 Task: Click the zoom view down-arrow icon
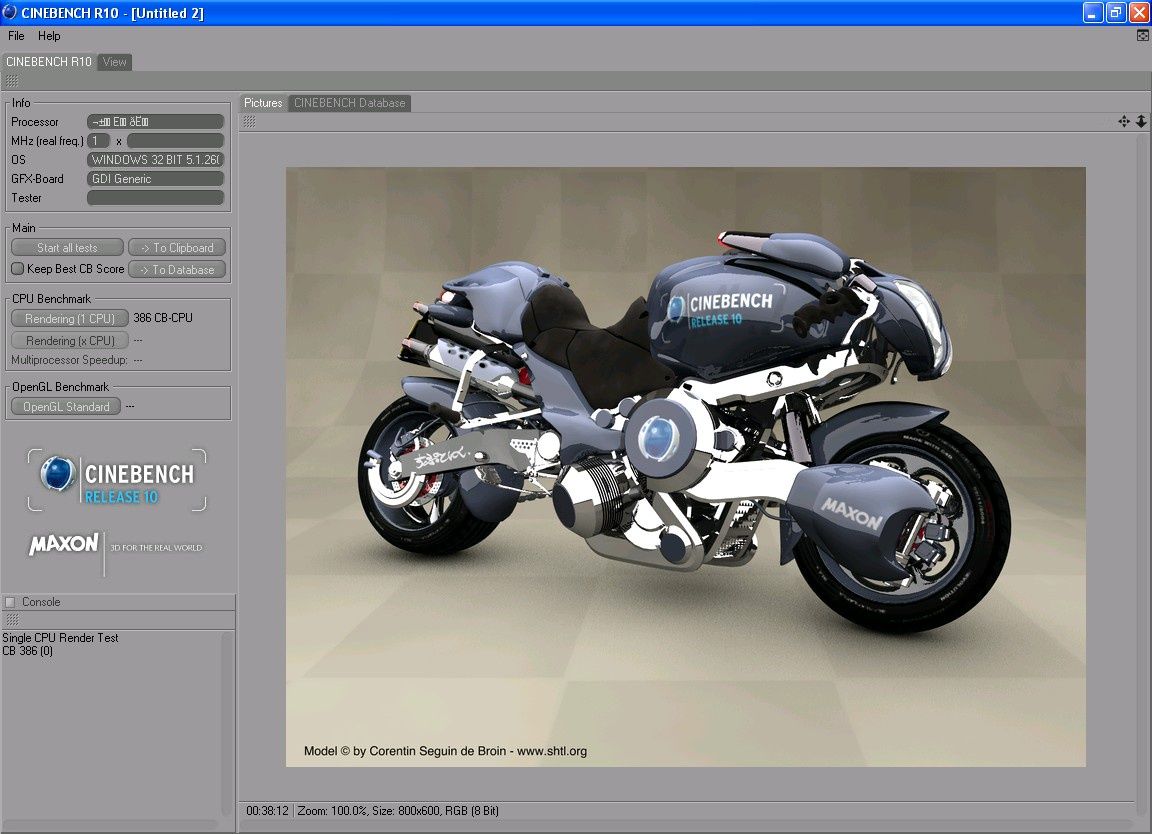1141,121
